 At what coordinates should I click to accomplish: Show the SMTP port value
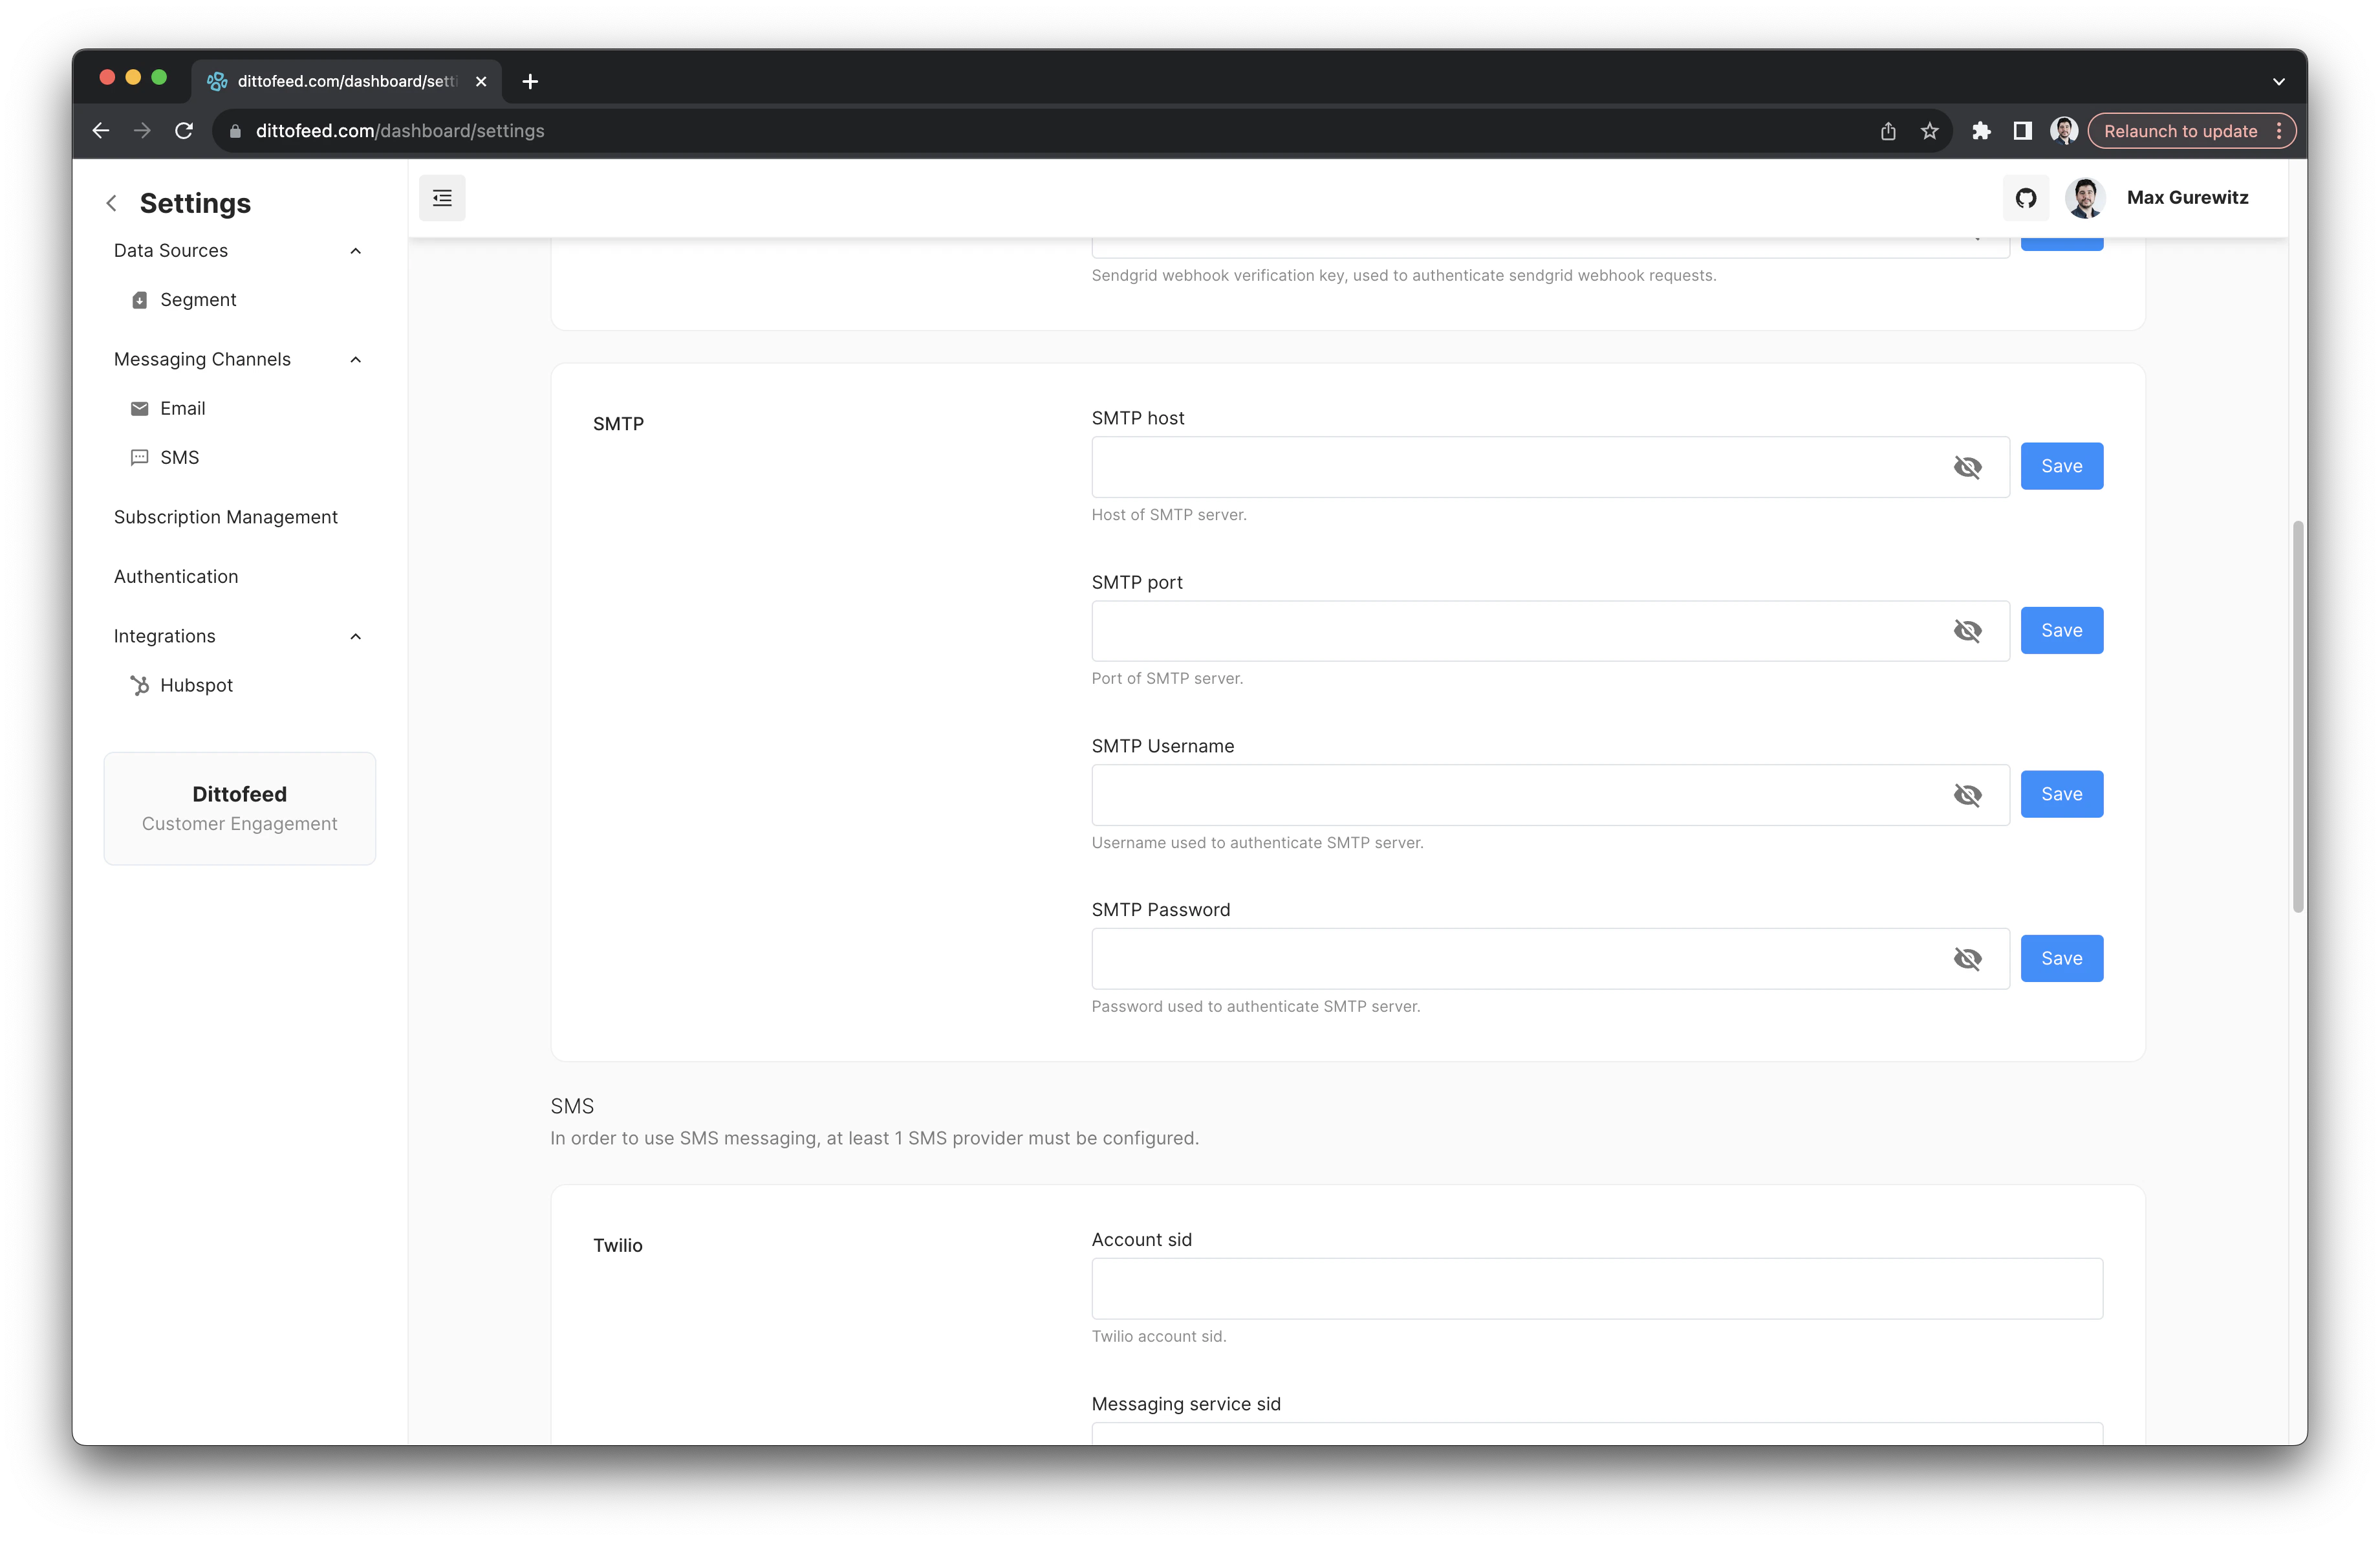click(x=1967, y=631)
